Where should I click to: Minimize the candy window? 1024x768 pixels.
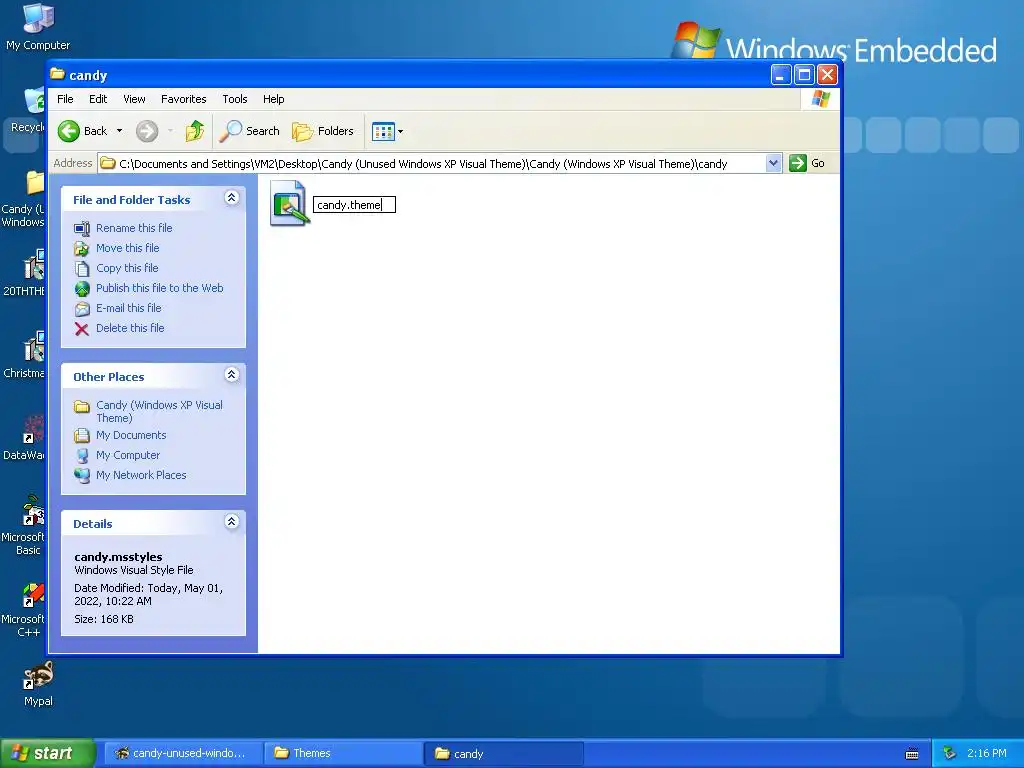(780, 75)
